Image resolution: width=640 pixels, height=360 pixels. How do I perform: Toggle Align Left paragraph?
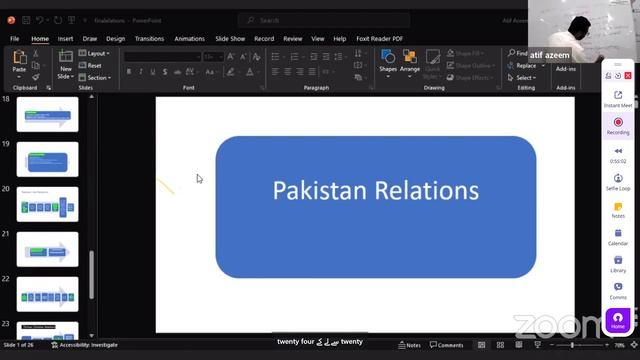point(276,72)
